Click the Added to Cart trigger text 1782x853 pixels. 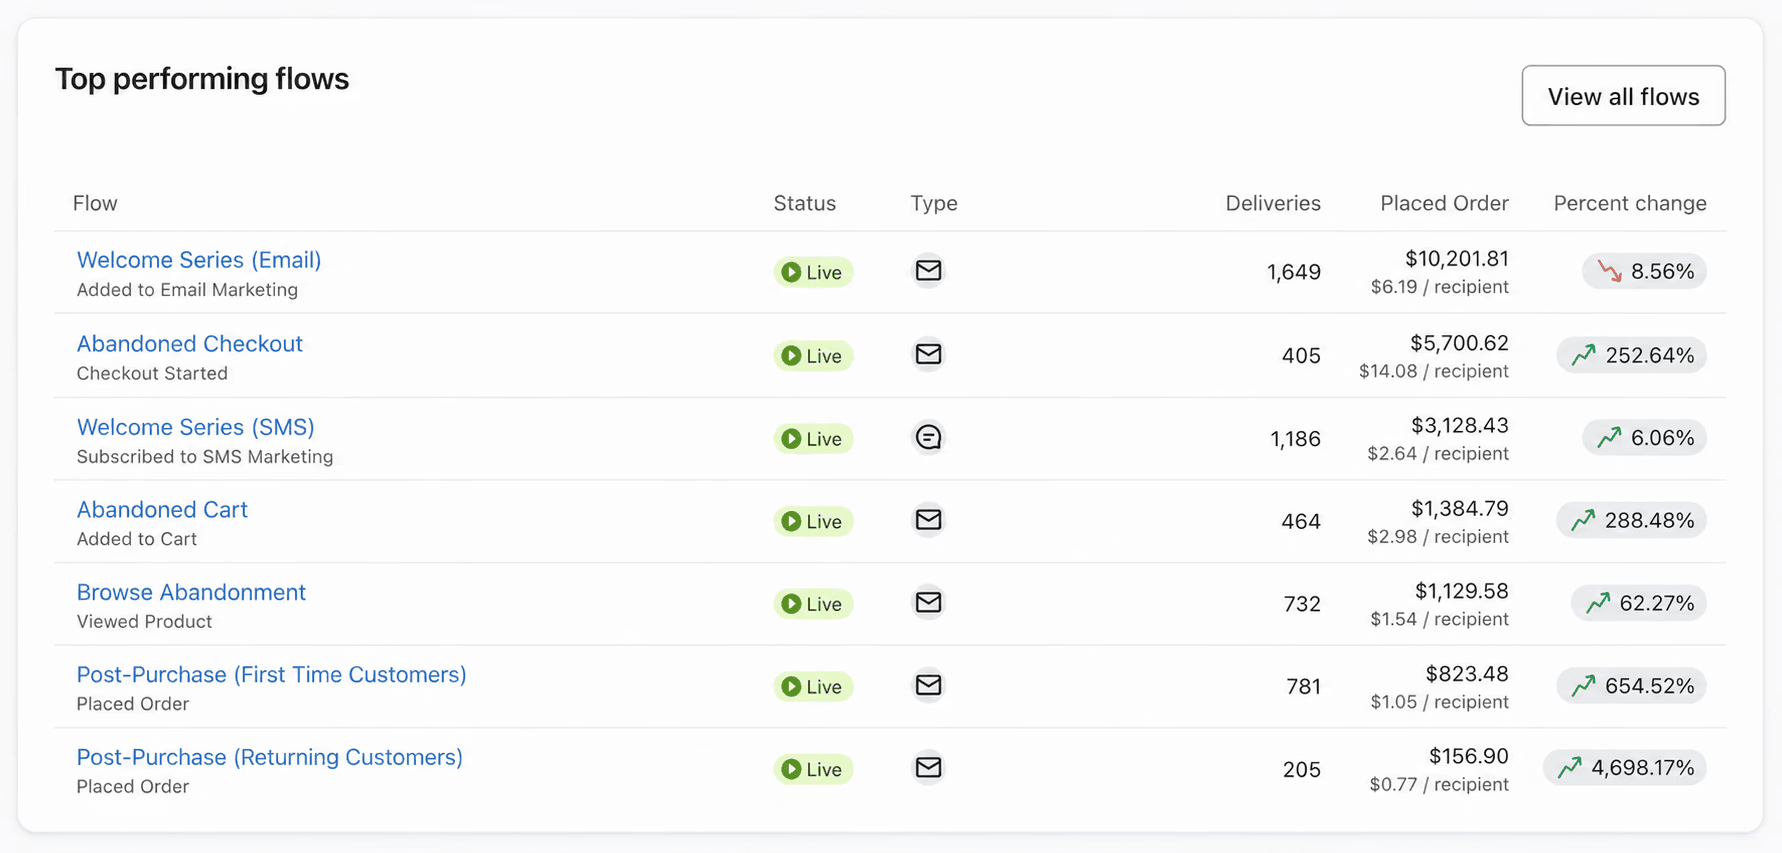[137, 539]
